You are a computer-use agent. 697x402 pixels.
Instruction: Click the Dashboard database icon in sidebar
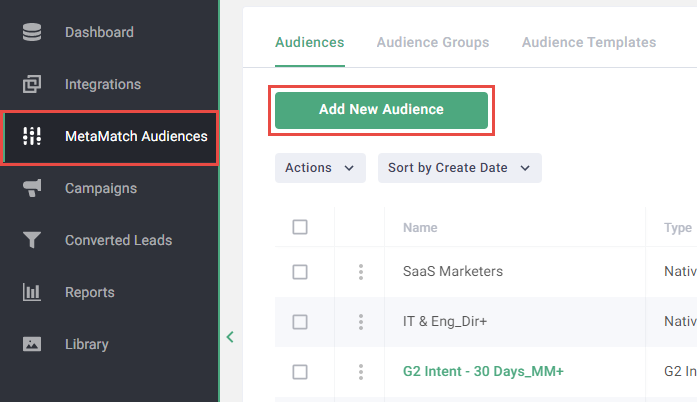[32, 32]
